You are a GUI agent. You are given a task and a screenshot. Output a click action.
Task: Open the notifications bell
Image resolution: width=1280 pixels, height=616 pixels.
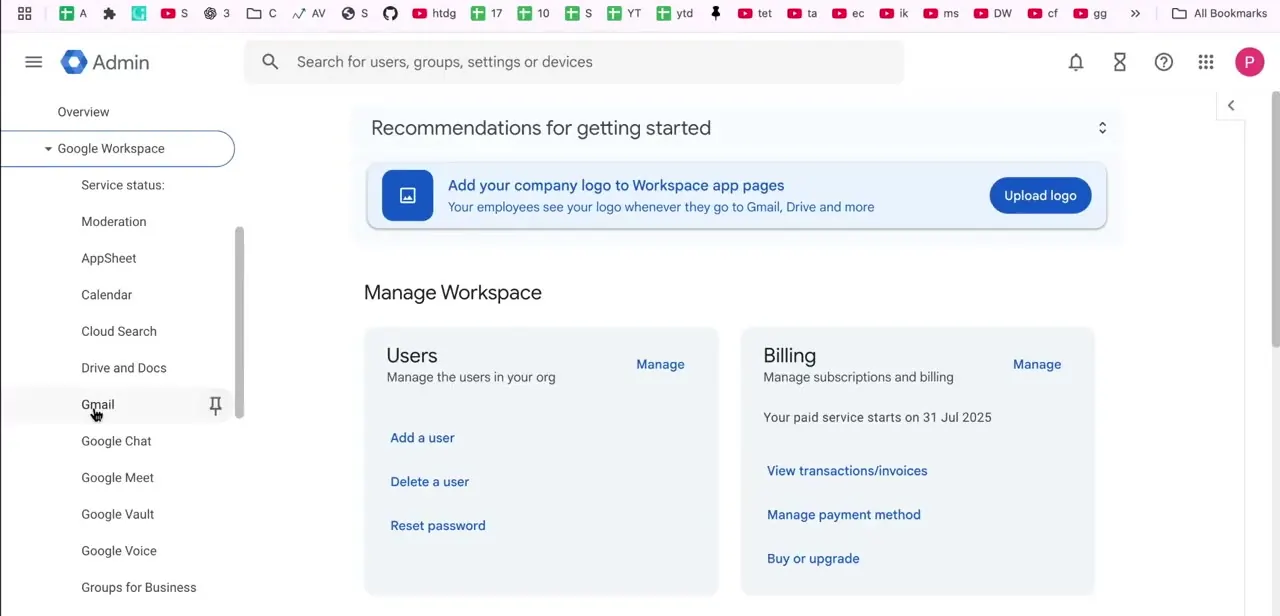(x=1076, y=62)
